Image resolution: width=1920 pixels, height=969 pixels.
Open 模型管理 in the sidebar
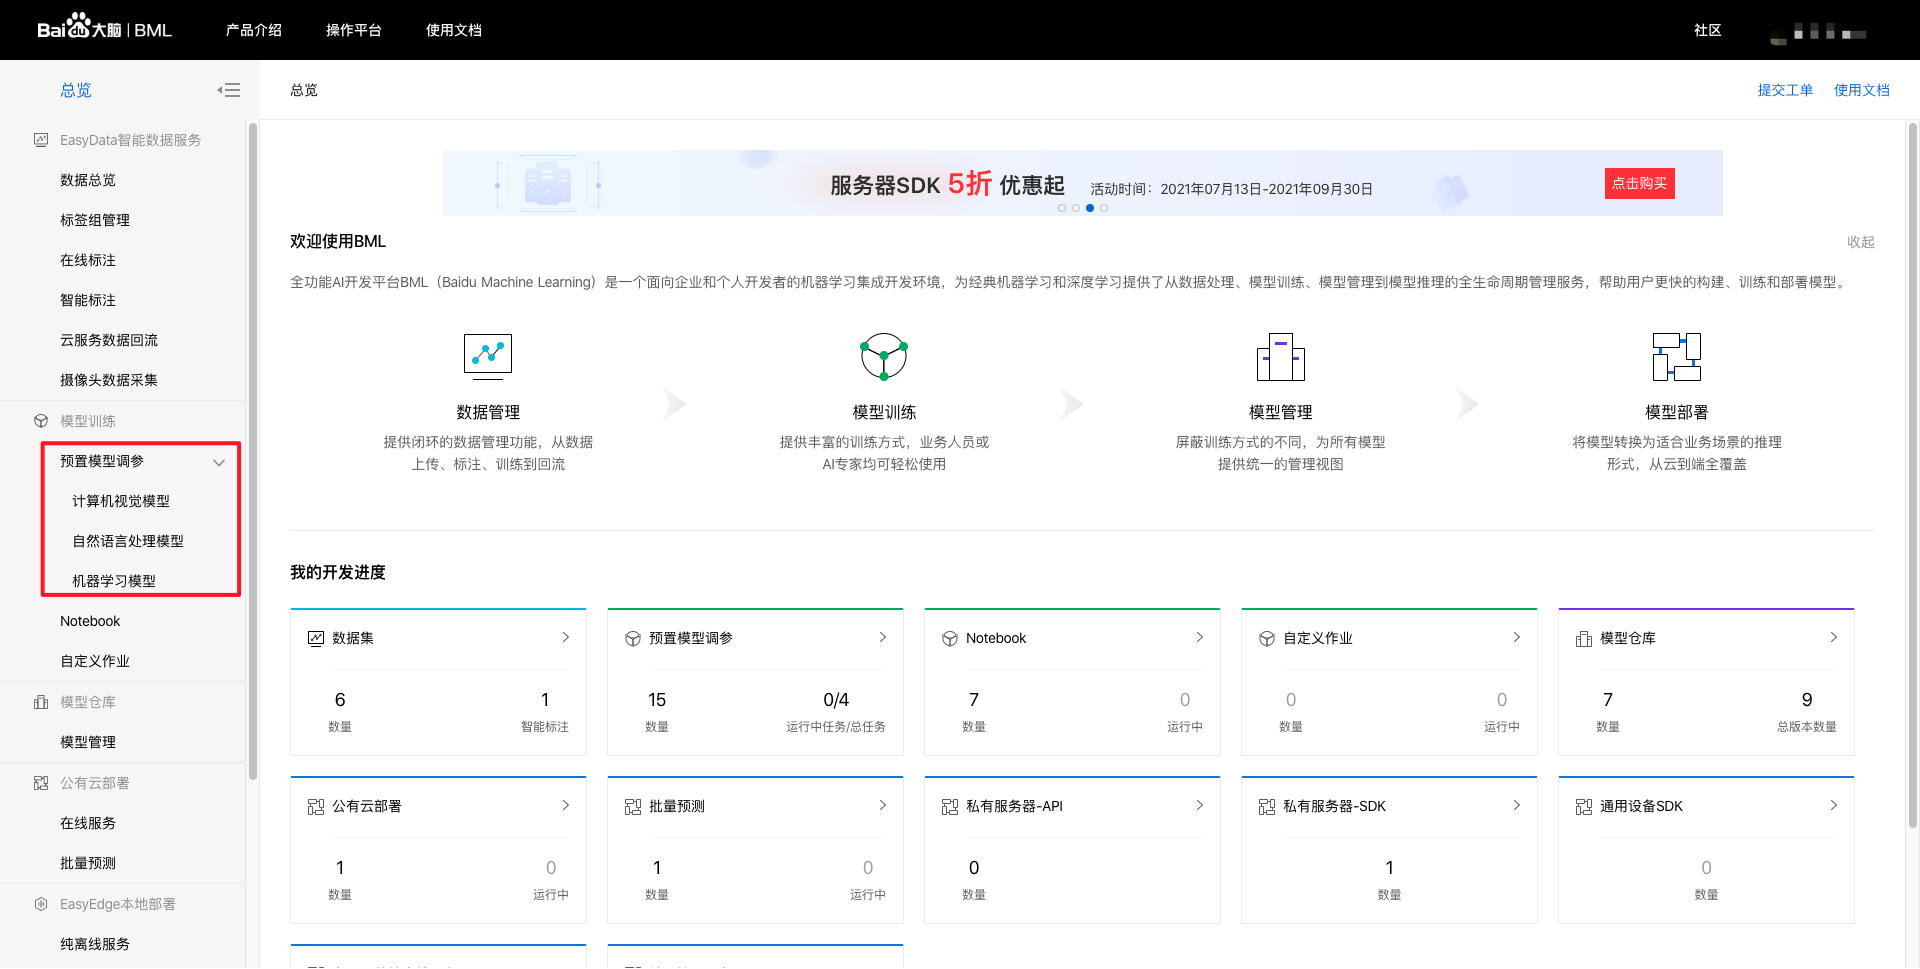(x=88, y=742)
